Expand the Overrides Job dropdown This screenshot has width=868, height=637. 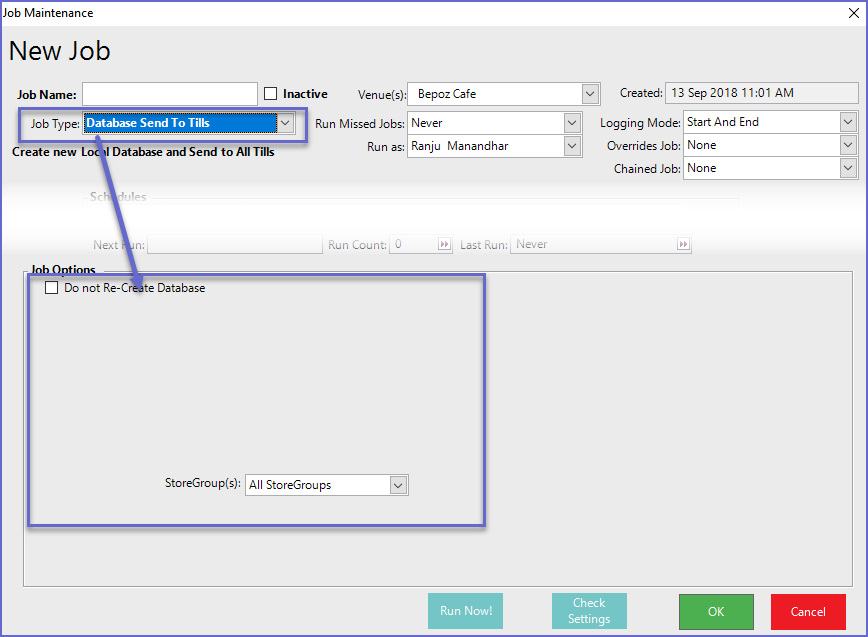pos(848,145)
